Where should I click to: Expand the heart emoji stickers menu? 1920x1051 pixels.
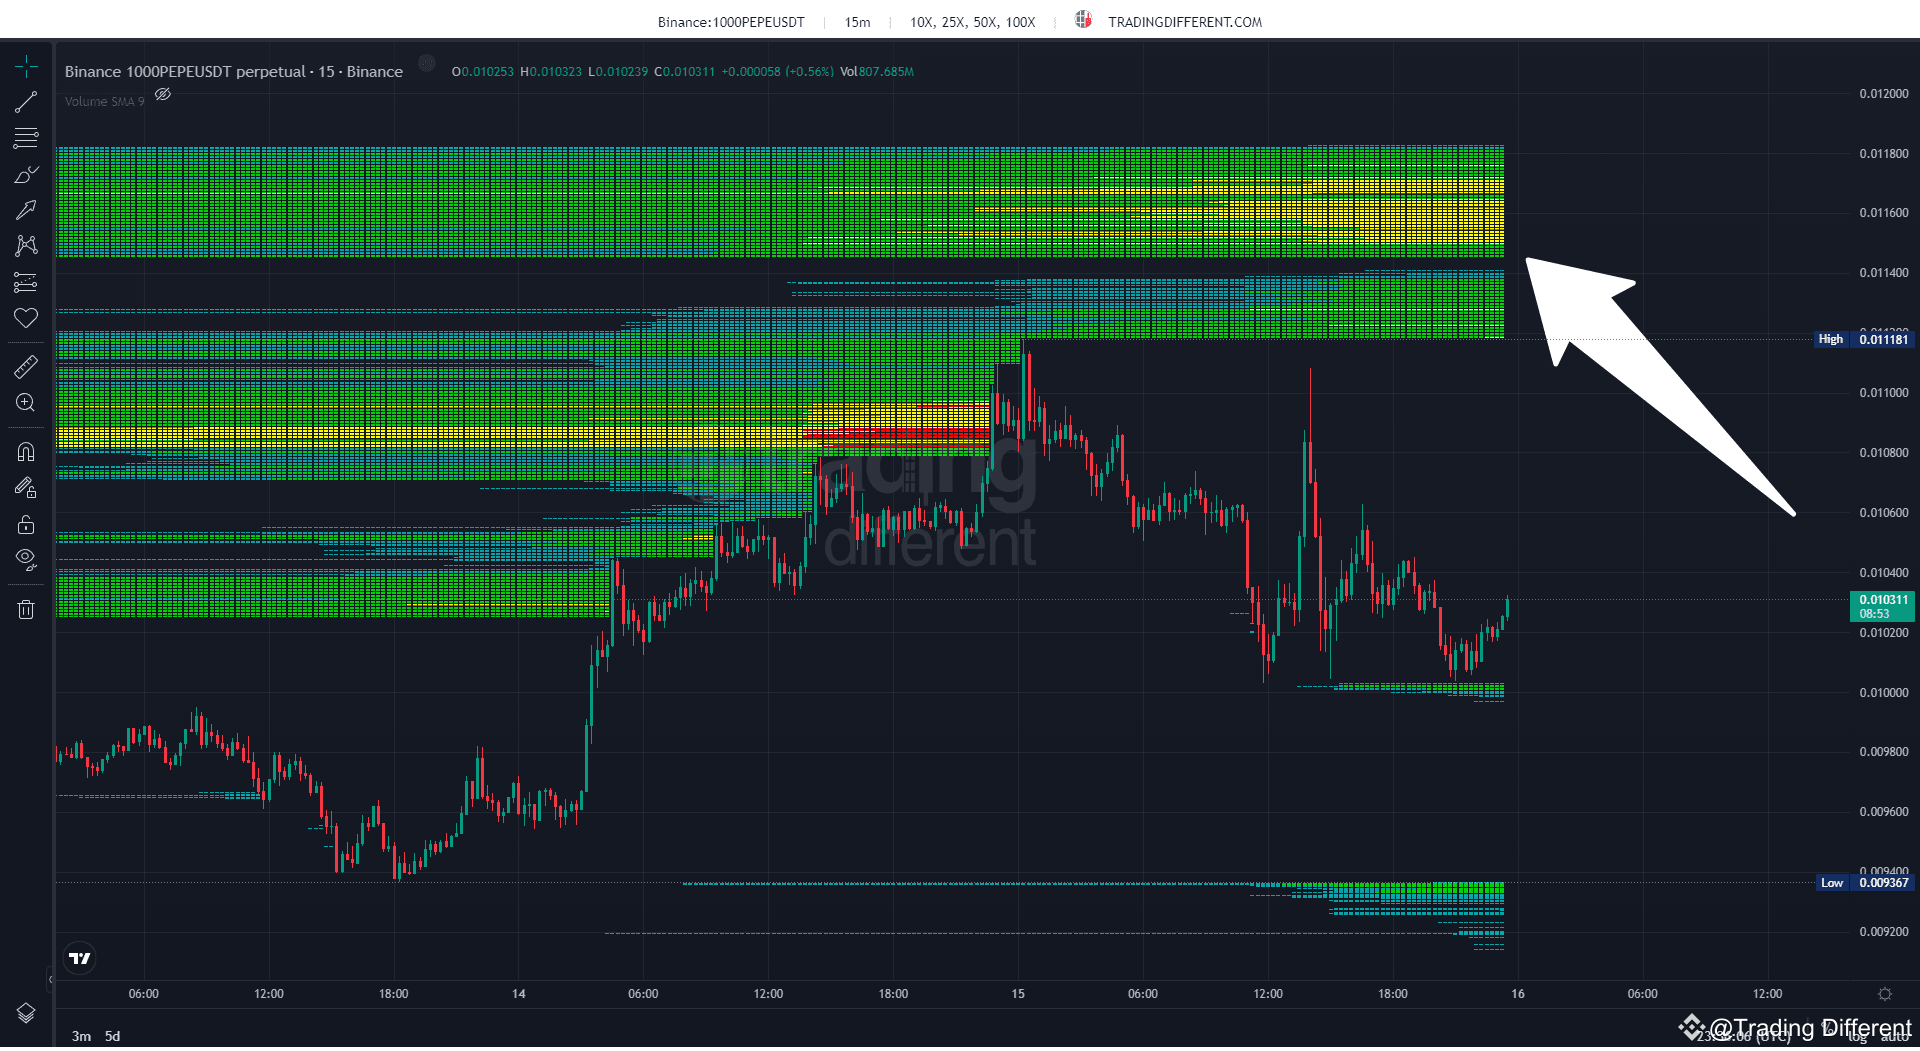point(26,318)
